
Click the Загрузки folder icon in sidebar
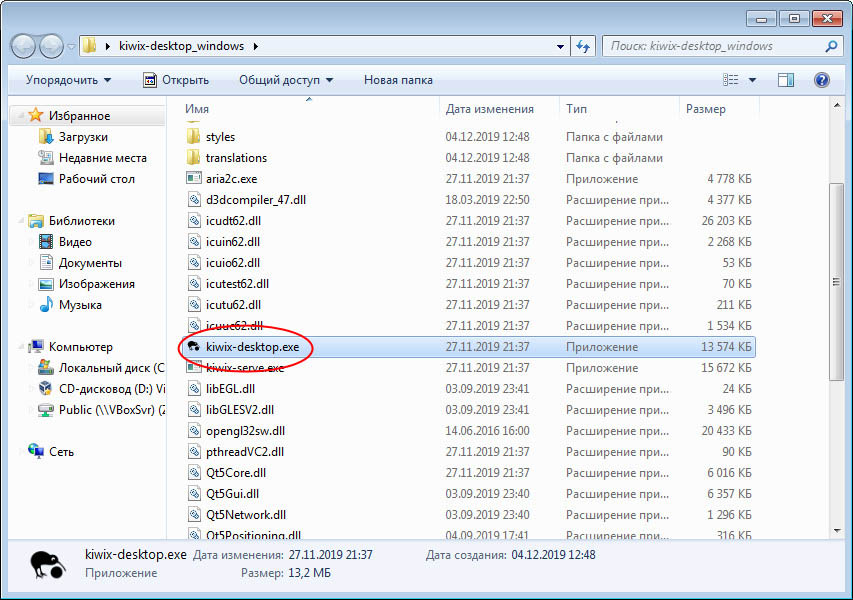46,136
